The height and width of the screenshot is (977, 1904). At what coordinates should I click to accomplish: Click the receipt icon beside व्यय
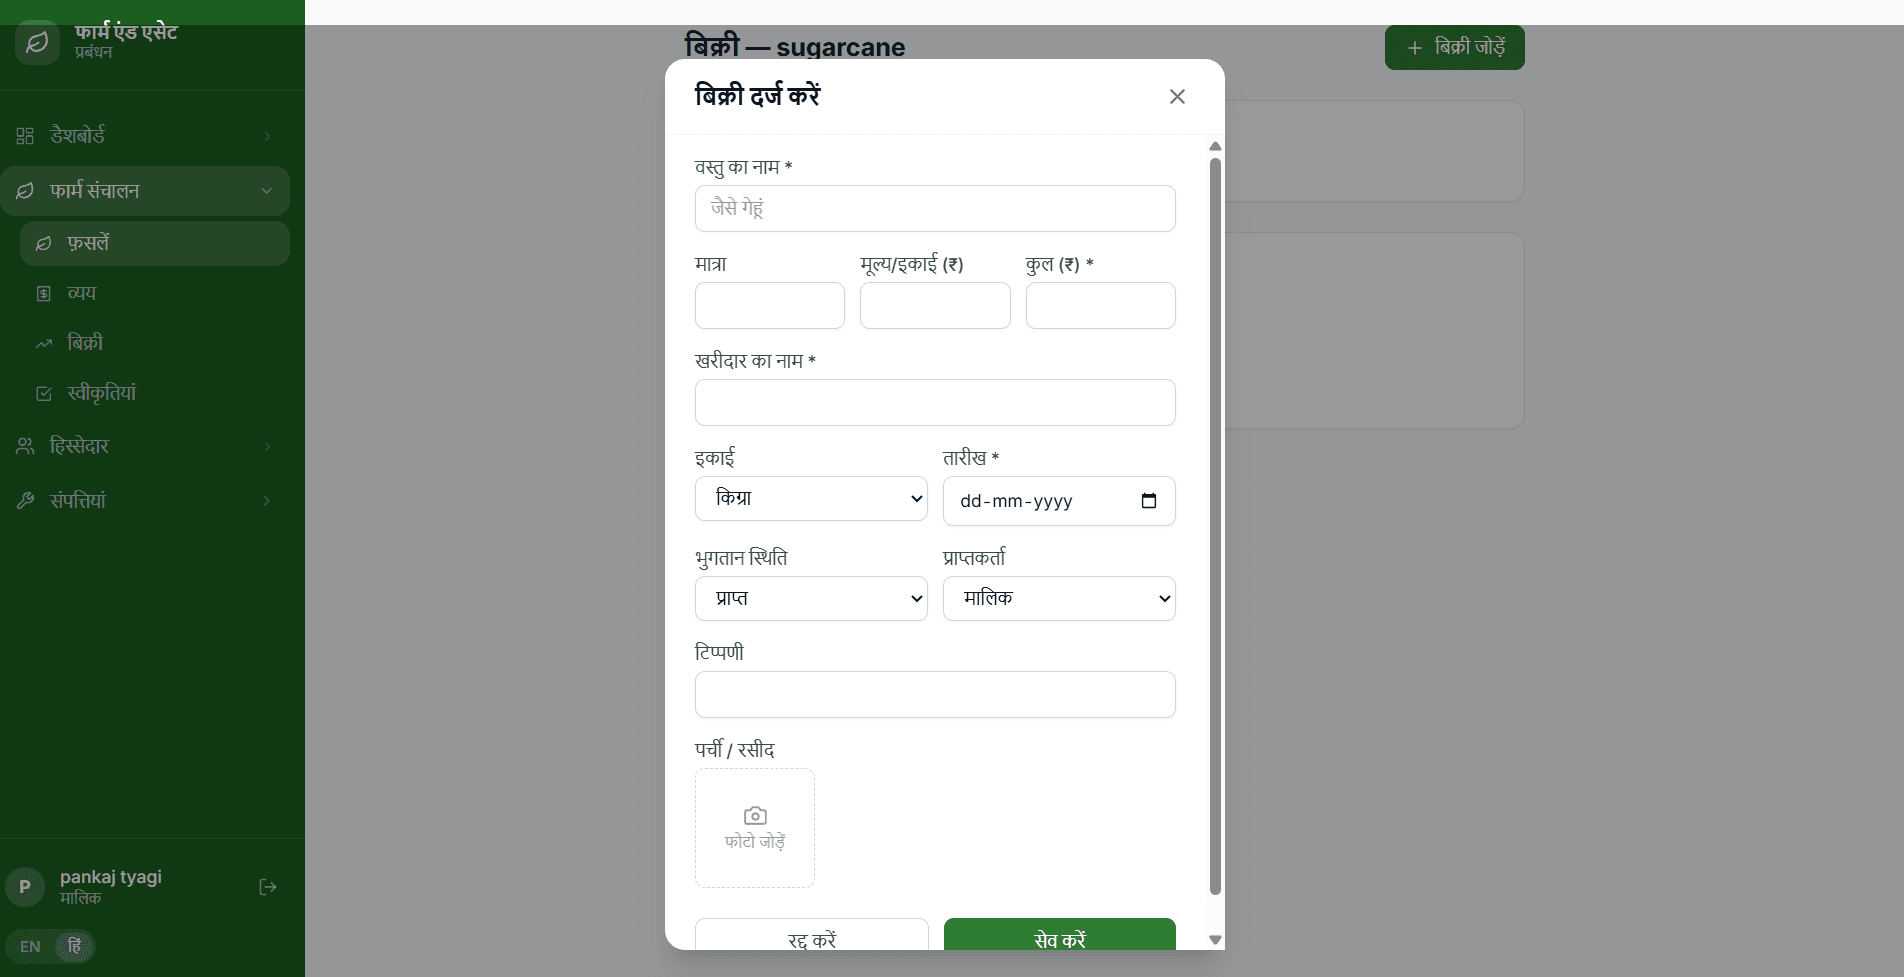44,294
